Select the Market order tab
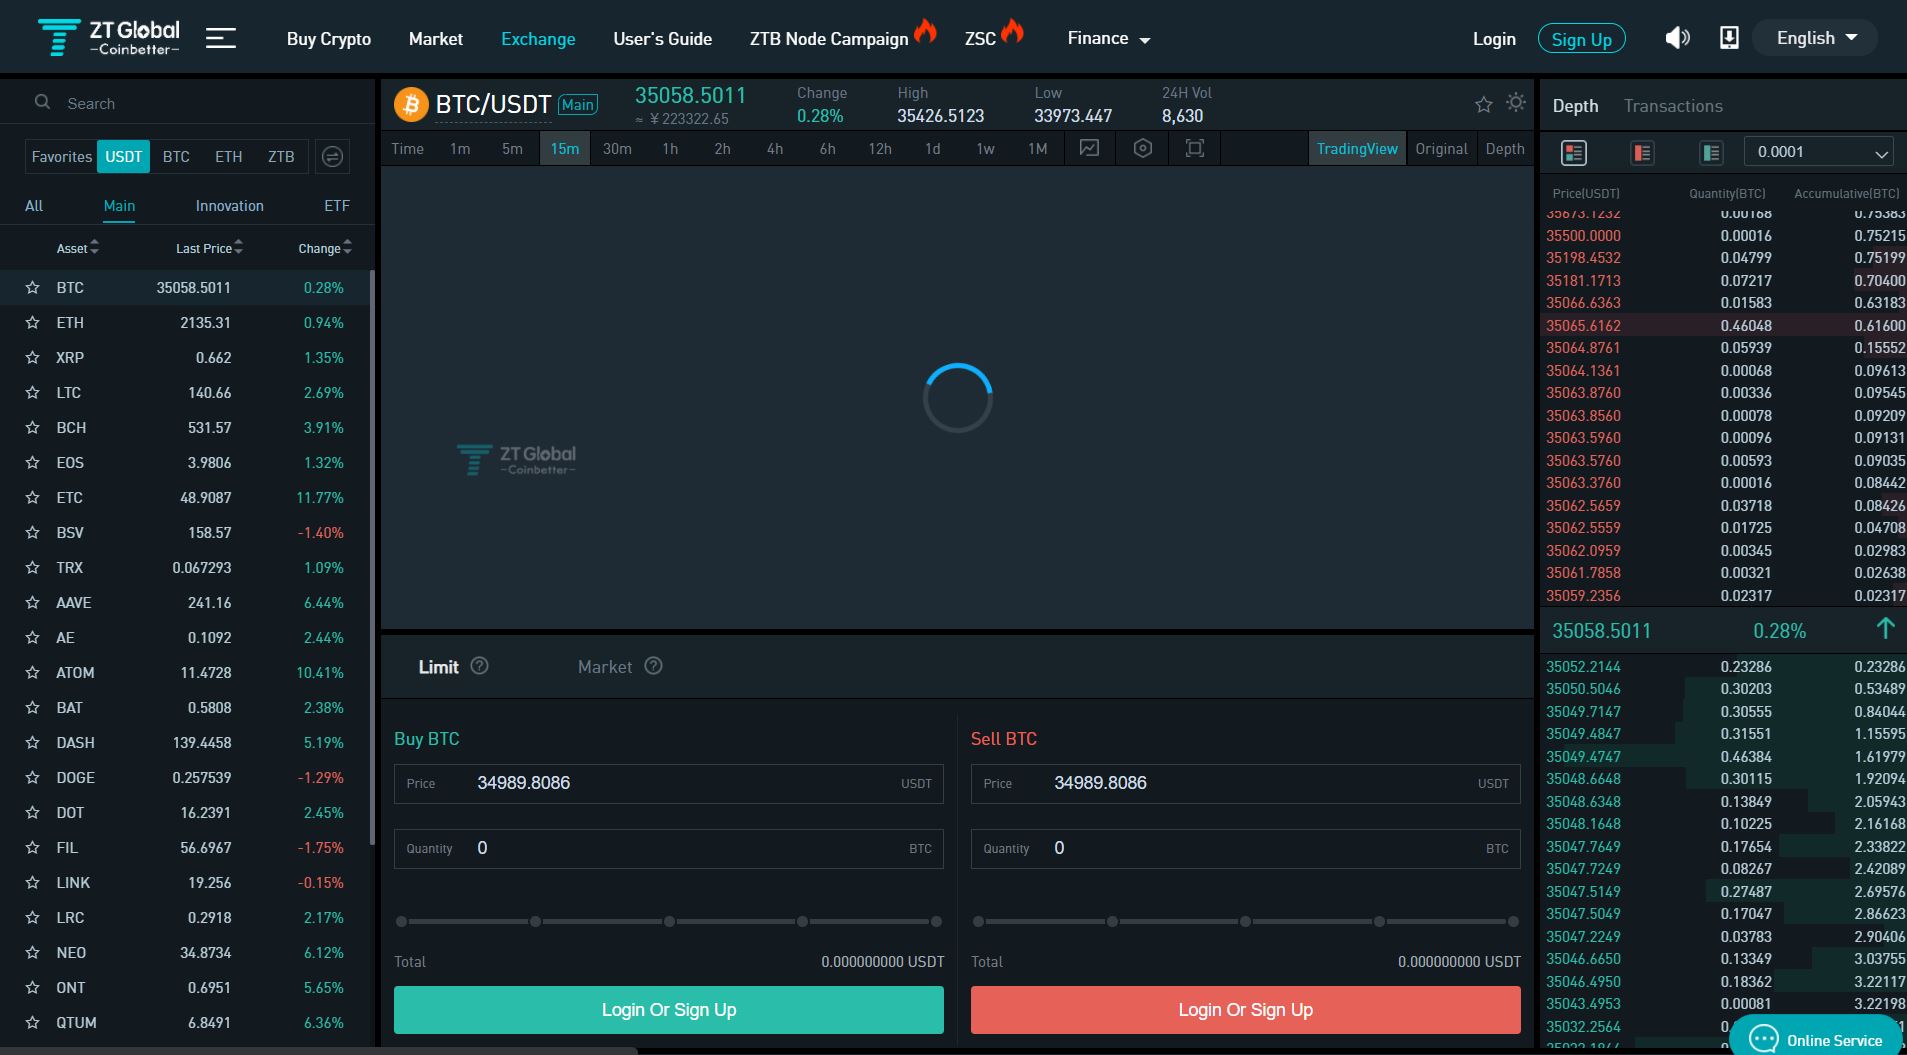Viewport: 1907px width, 1055px height. click(x=605, y=667)
